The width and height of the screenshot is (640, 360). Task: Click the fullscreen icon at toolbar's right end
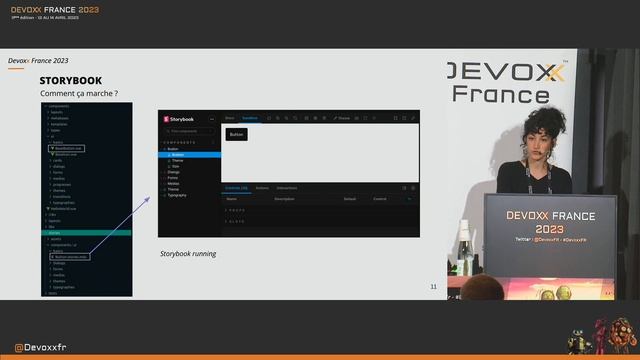coord(396,118)
